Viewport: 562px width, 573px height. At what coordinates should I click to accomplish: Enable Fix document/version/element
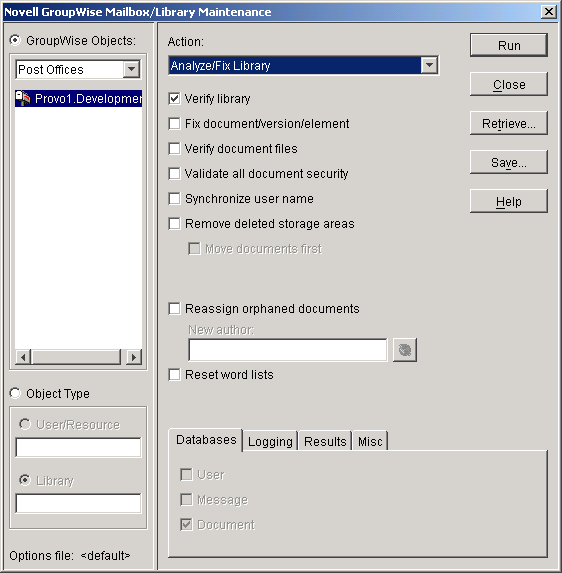pos(174,124)
